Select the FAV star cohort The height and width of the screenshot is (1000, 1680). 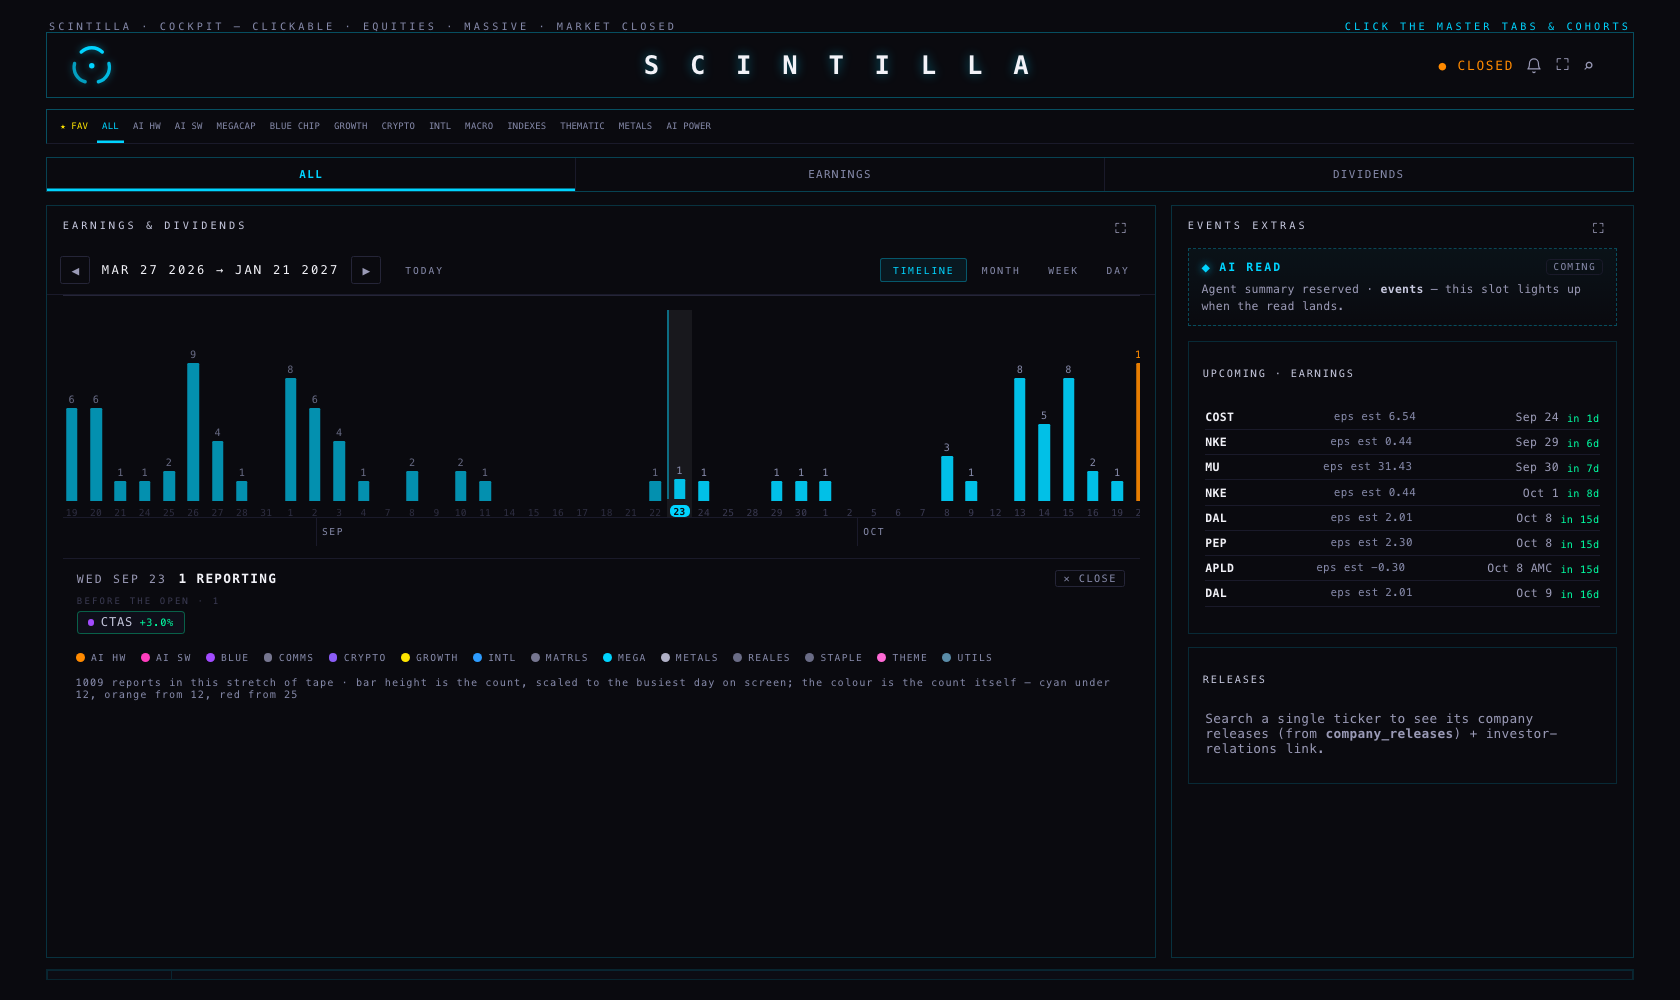[x=74, y=126]
